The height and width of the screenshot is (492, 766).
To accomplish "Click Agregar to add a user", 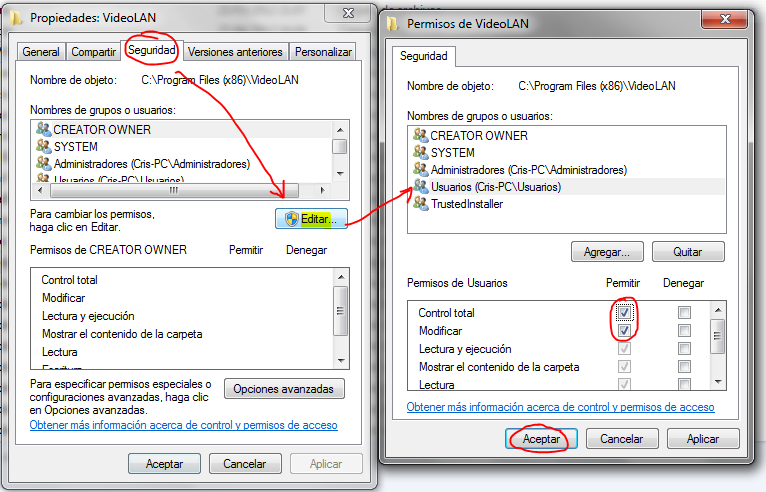I will coord(608,252).
